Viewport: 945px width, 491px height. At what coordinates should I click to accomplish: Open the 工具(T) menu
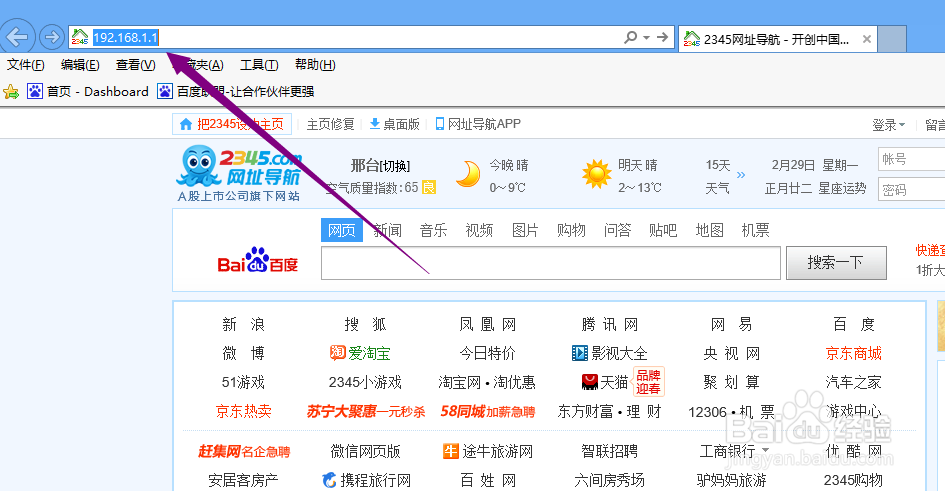point(259,64)
